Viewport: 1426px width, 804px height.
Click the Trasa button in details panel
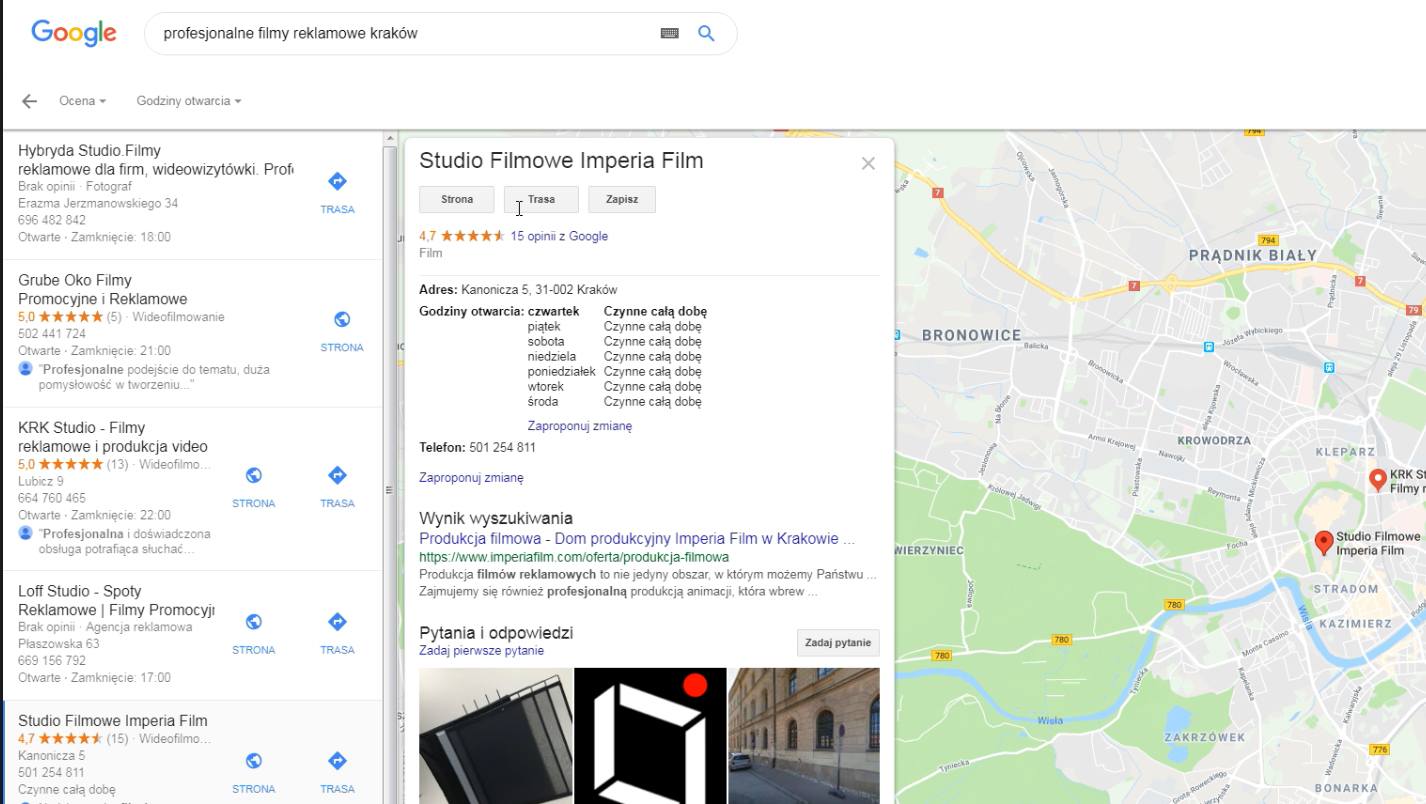coord(541,199)
